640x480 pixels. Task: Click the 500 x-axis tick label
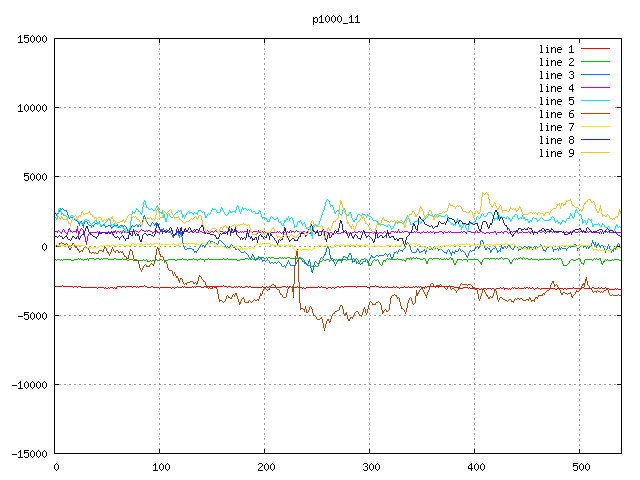[x=580, y=467]
